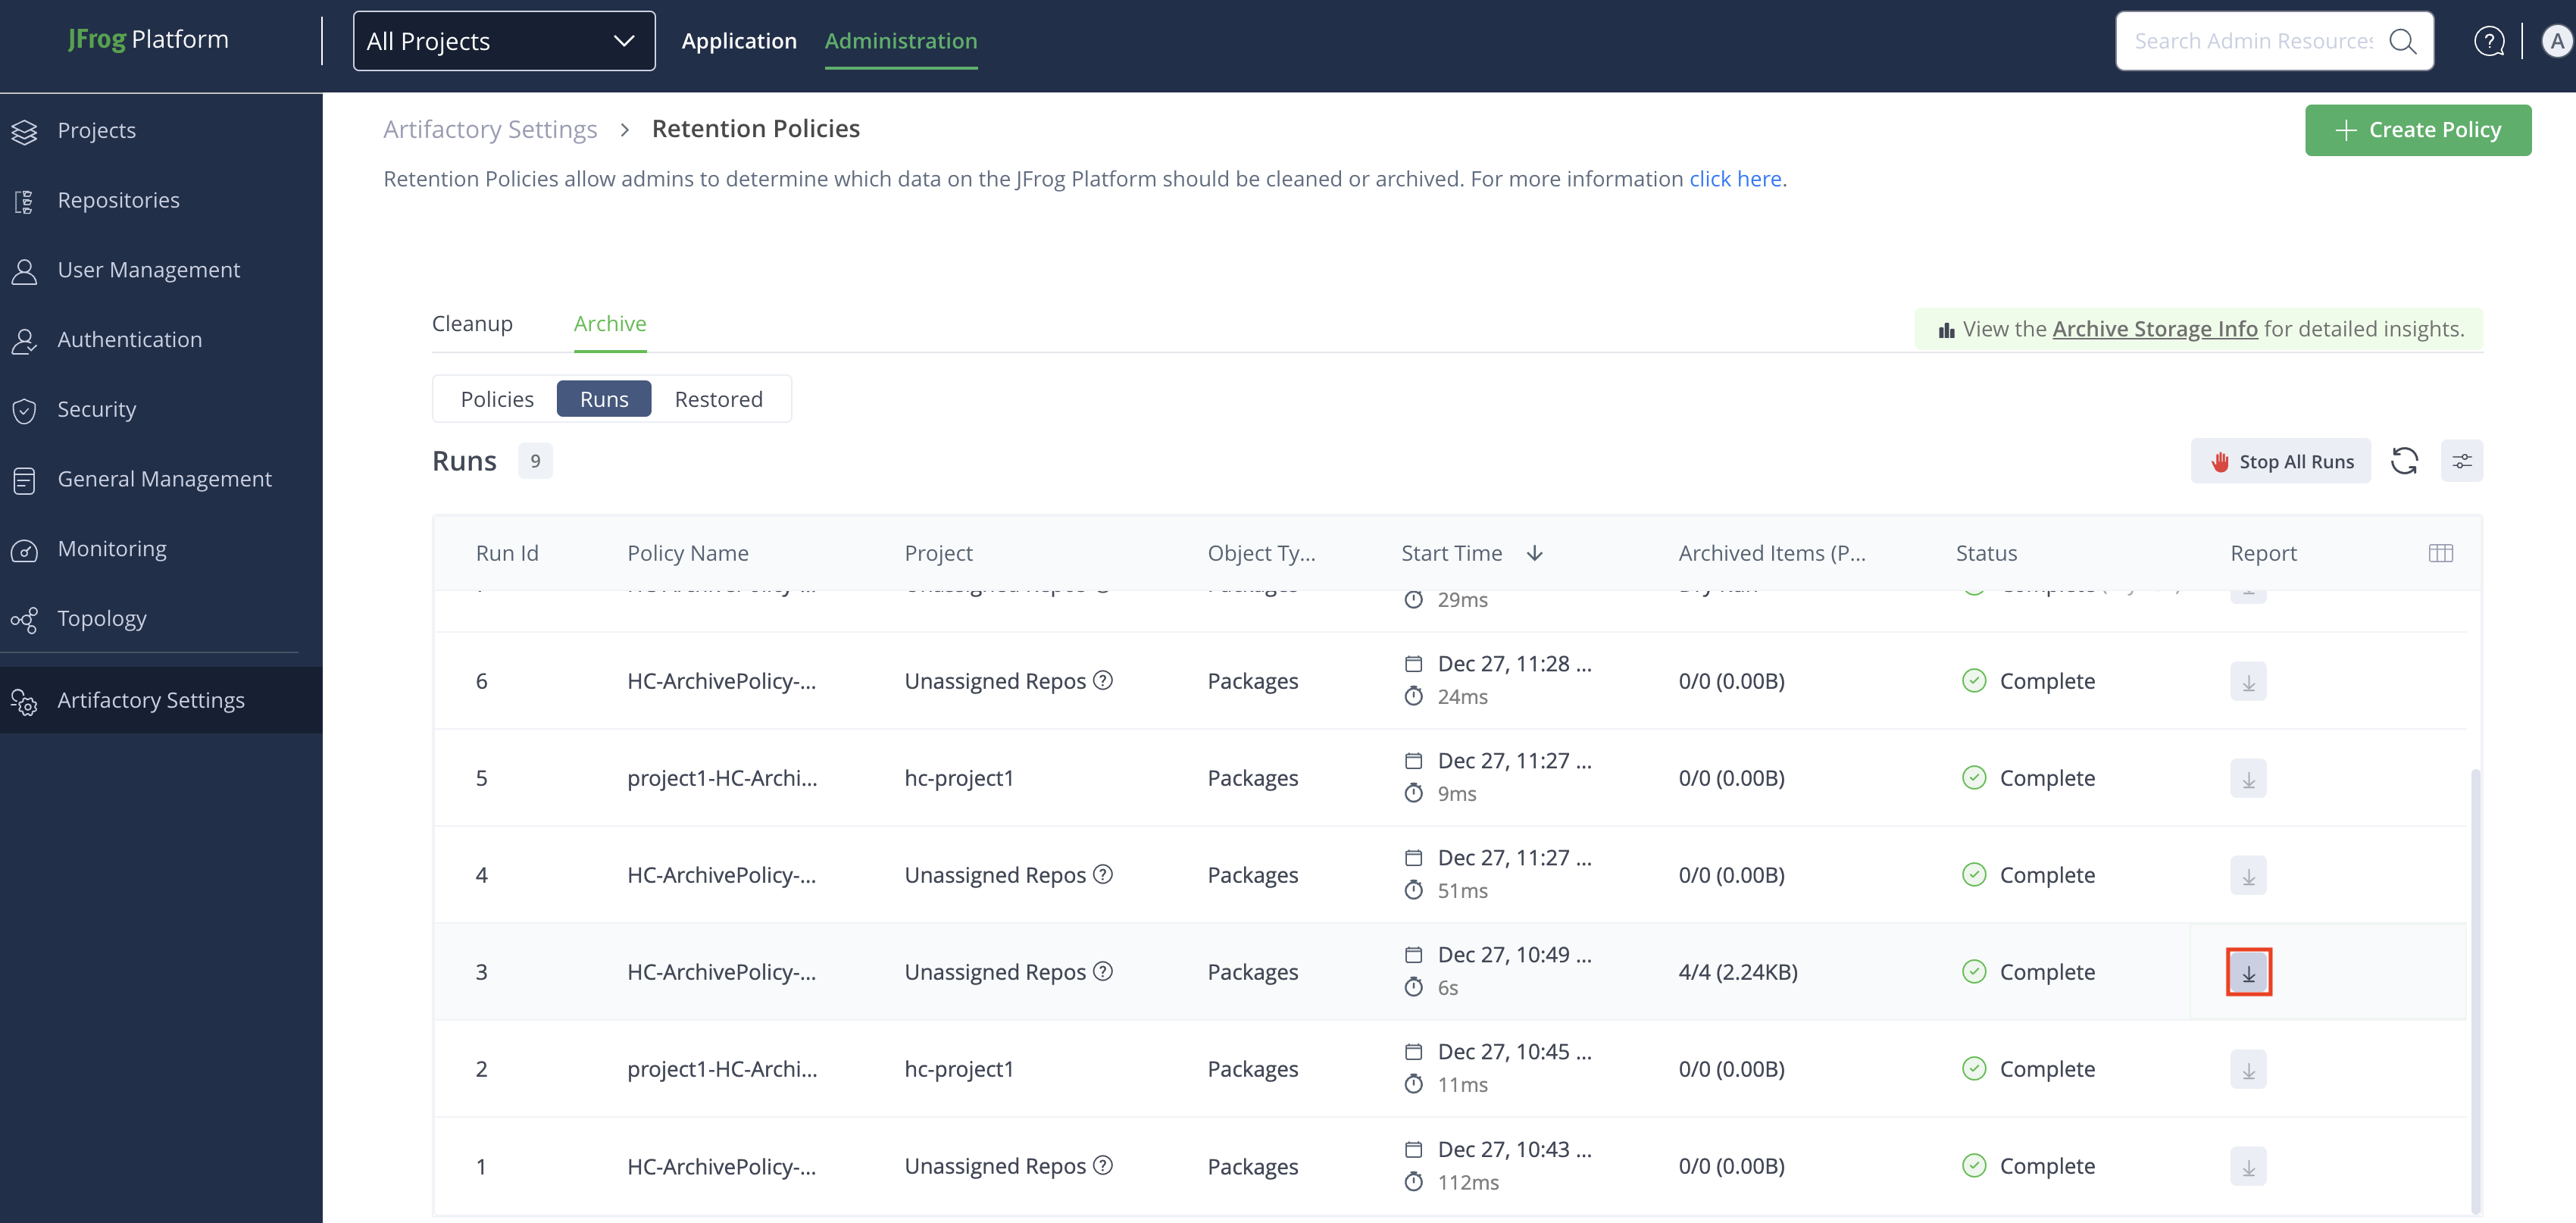Download the report for run 3
Screen dimensions: 2576x1223
click(x=2248, y=972)
